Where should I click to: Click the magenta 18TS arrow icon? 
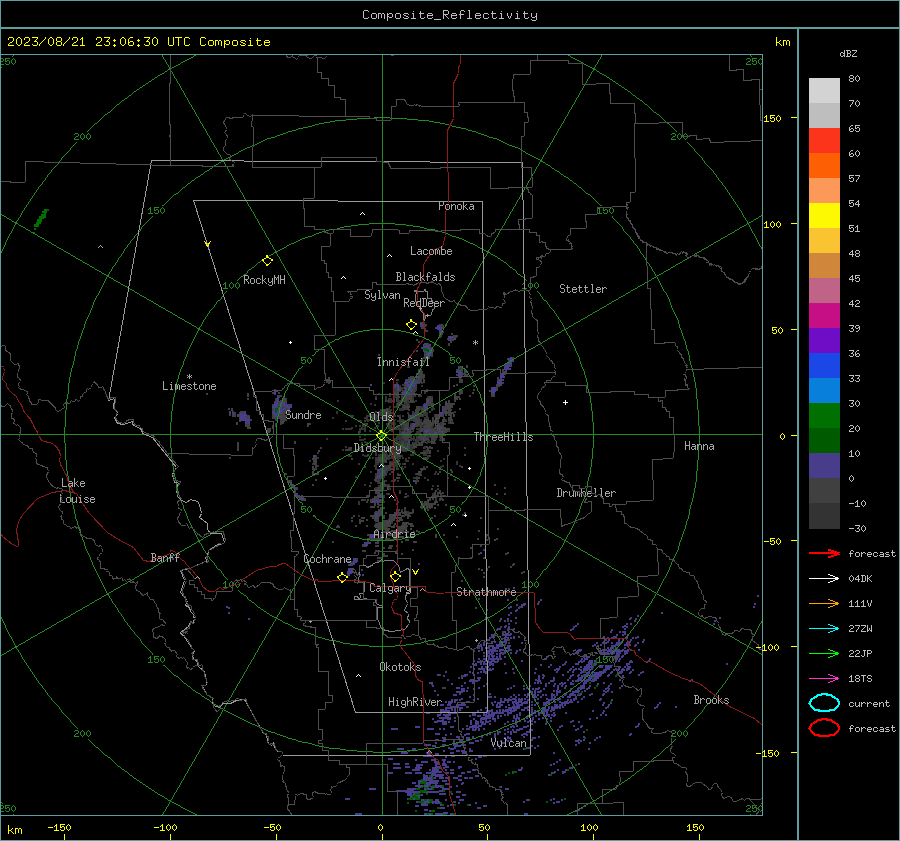coord(824,678)
